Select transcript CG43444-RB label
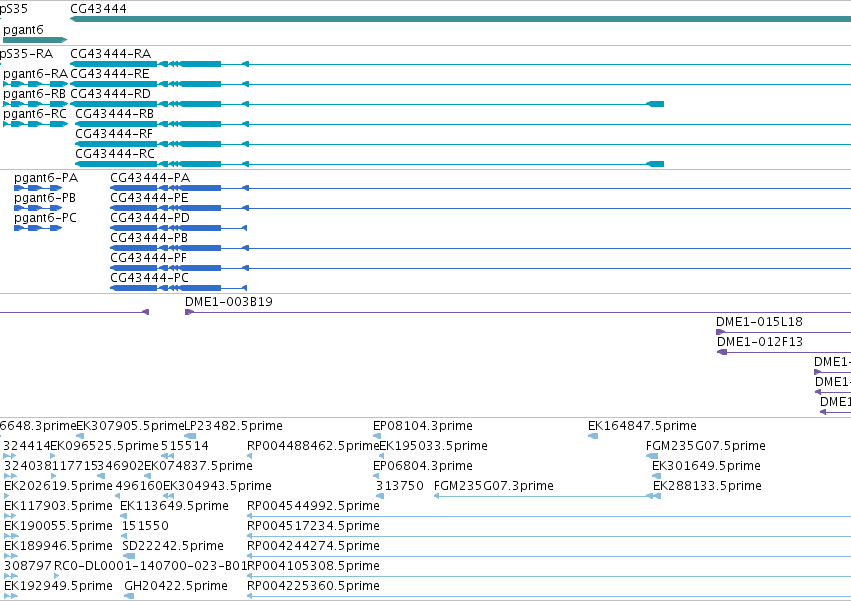851x601 pixels. tap(115, 114)
